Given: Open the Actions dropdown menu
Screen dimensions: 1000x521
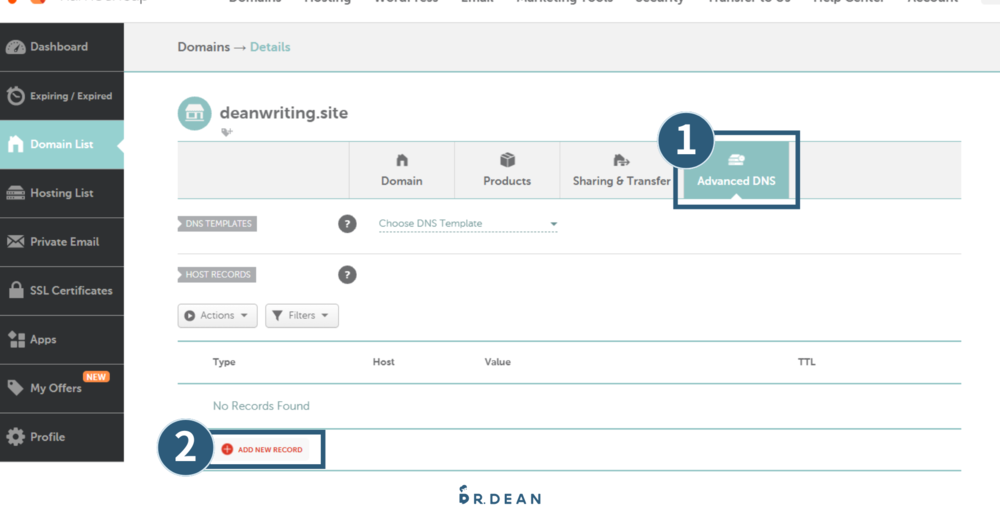Looking at the screenshot, I should point(217,316).
